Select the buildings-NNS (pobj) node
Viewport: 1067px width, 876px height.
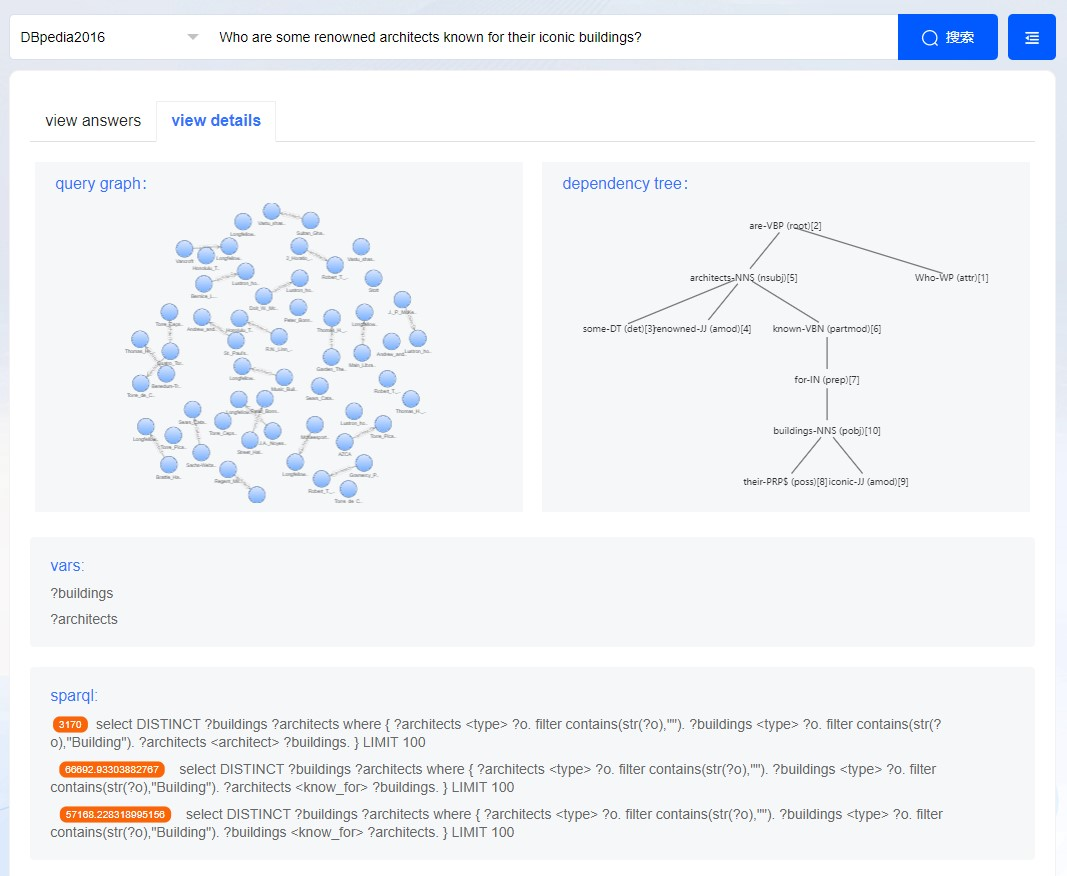coord(826,430)
